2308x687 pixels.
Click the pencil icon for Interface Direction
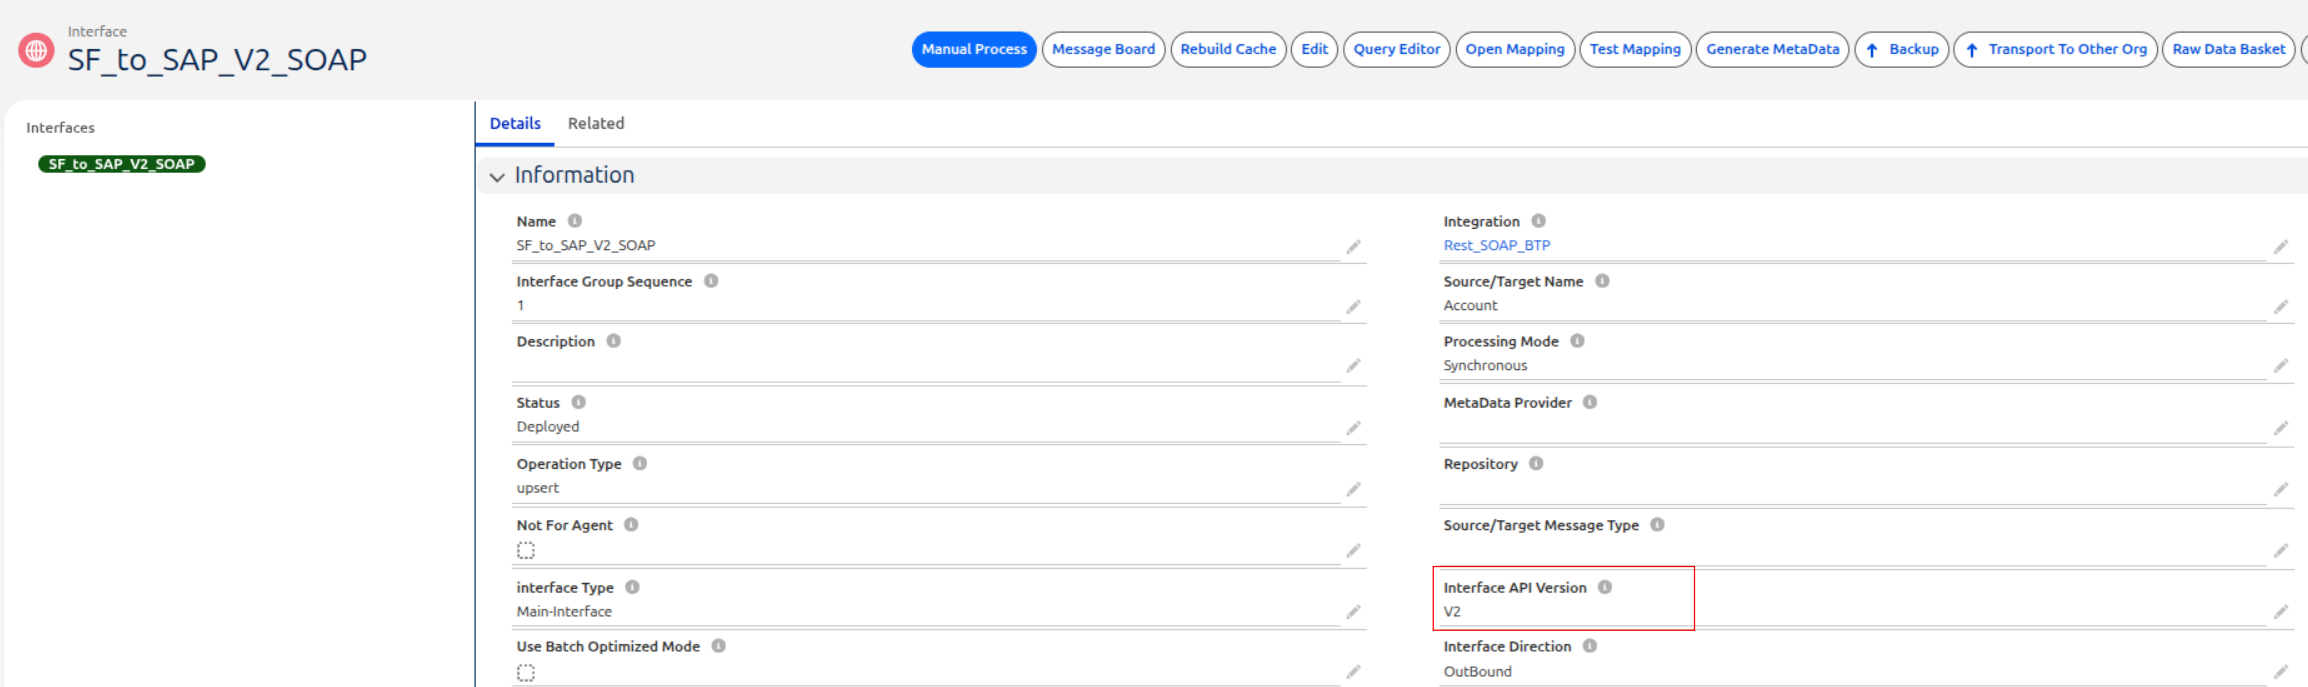[x=2281, y=672]
